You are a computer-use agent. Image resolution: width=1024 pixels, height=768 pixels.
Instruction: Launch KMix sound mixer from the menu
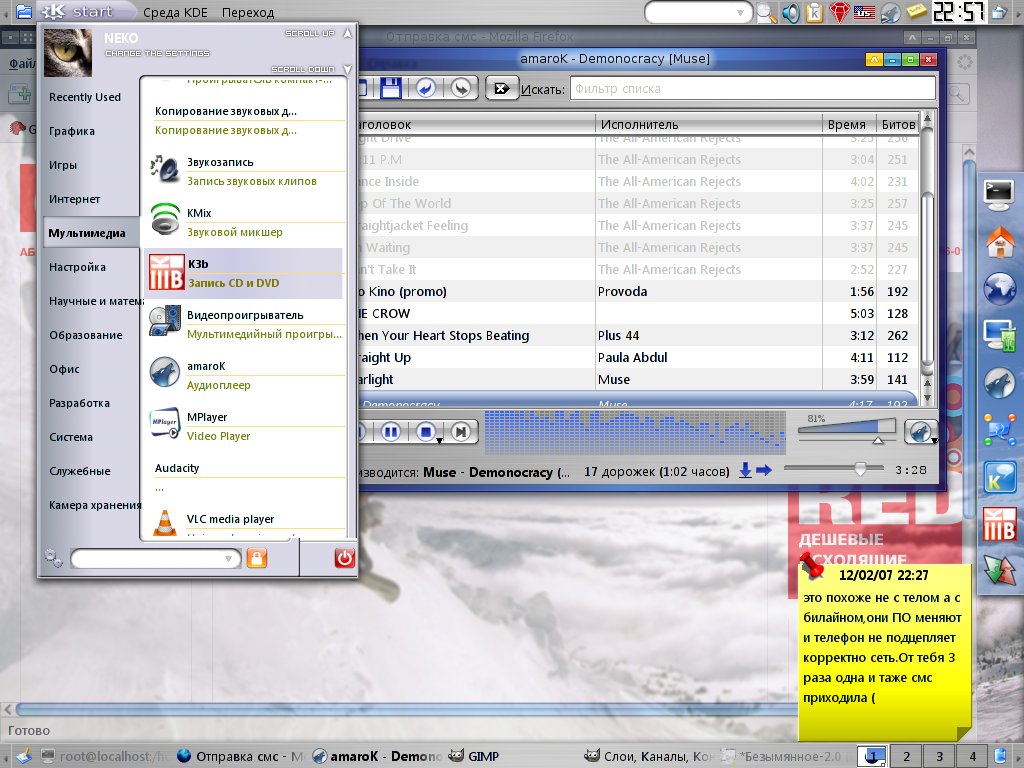click(x=245, y=222)
